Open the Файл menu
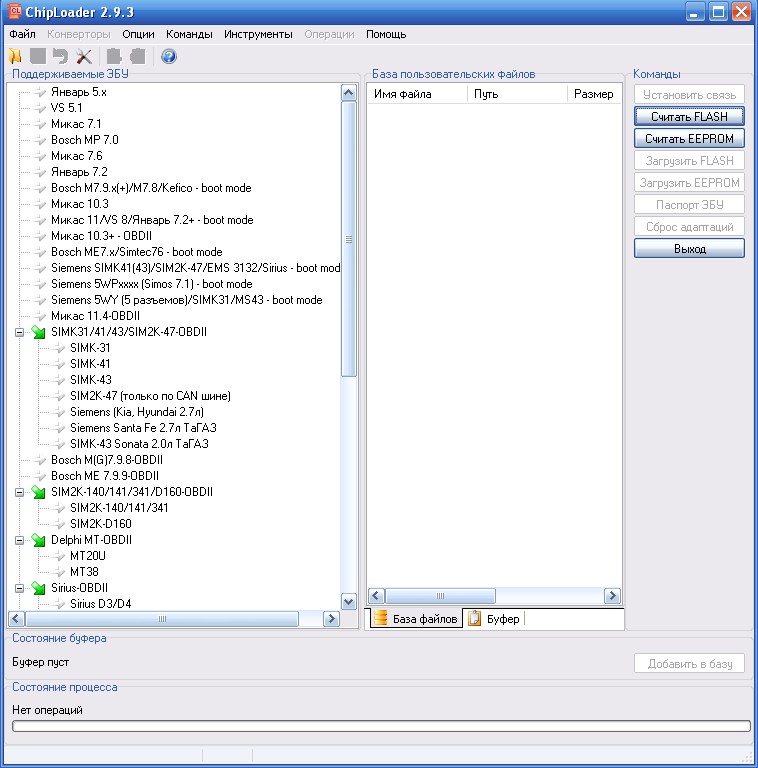 [x=22, y=34]
